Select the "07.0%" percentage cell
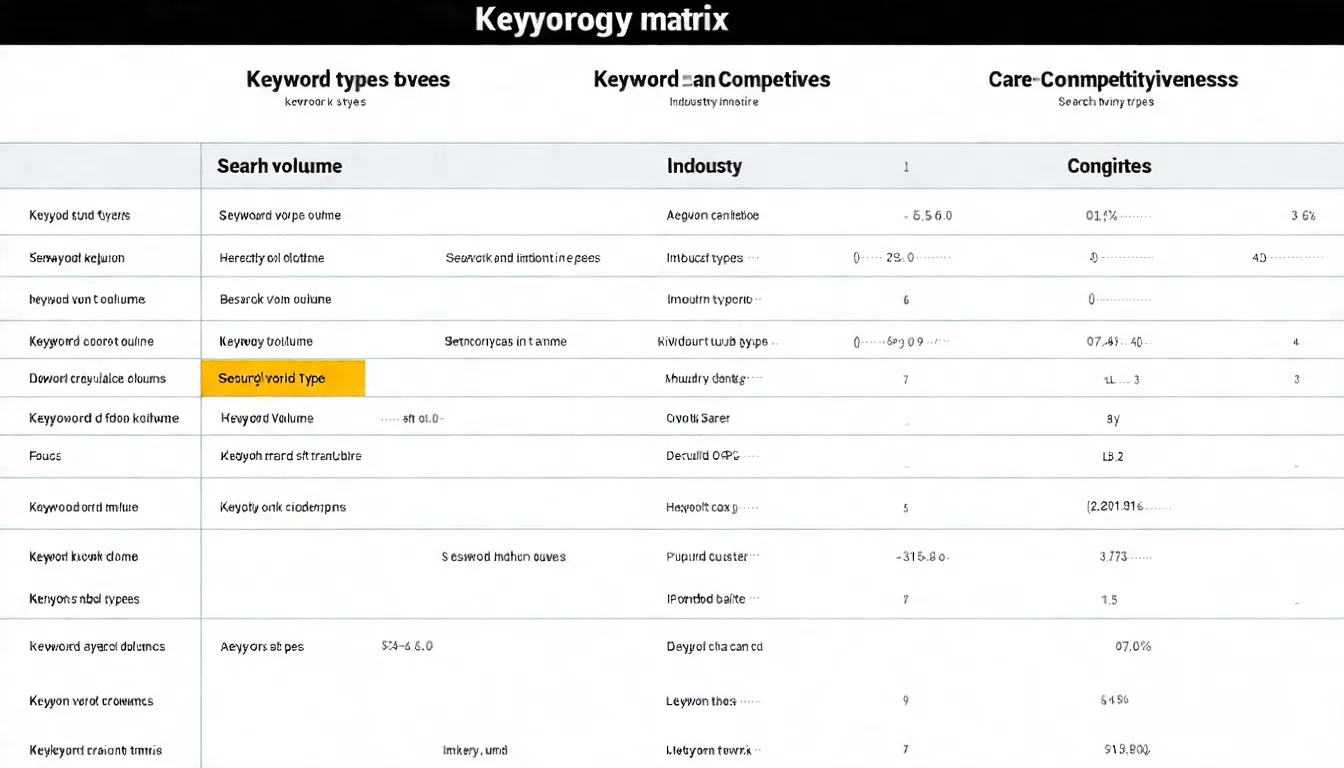1344x768 pixels. point(1133,646)
